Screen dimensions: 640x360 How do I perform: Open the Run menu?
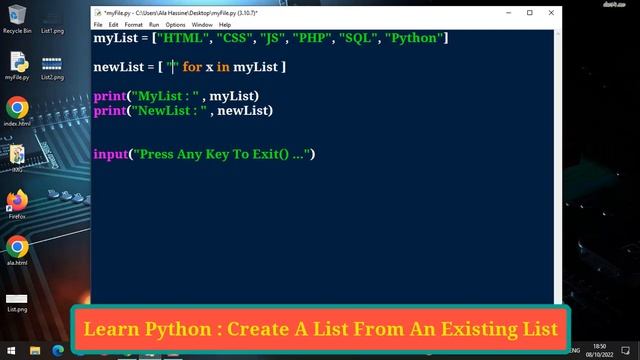pyautogui.click(x=154, y=25)
